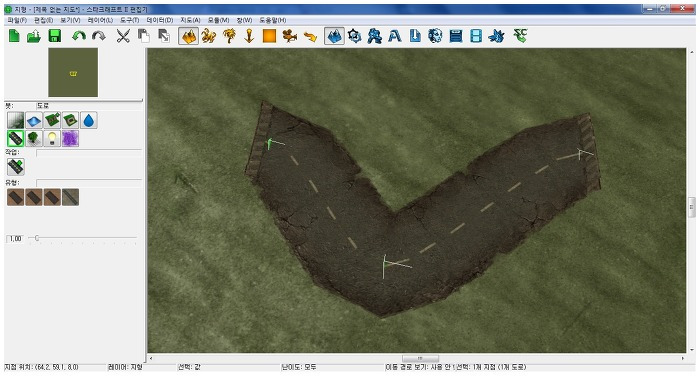Select the road bend point marker

[x=385, y=264]
